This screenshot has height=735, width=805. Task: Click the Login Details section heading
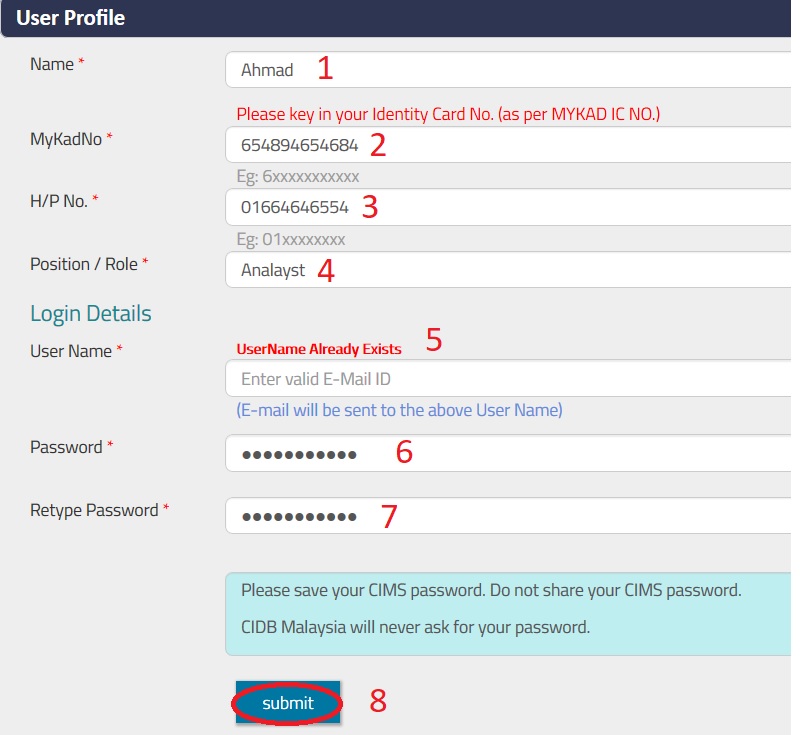(x=91, y=314)
